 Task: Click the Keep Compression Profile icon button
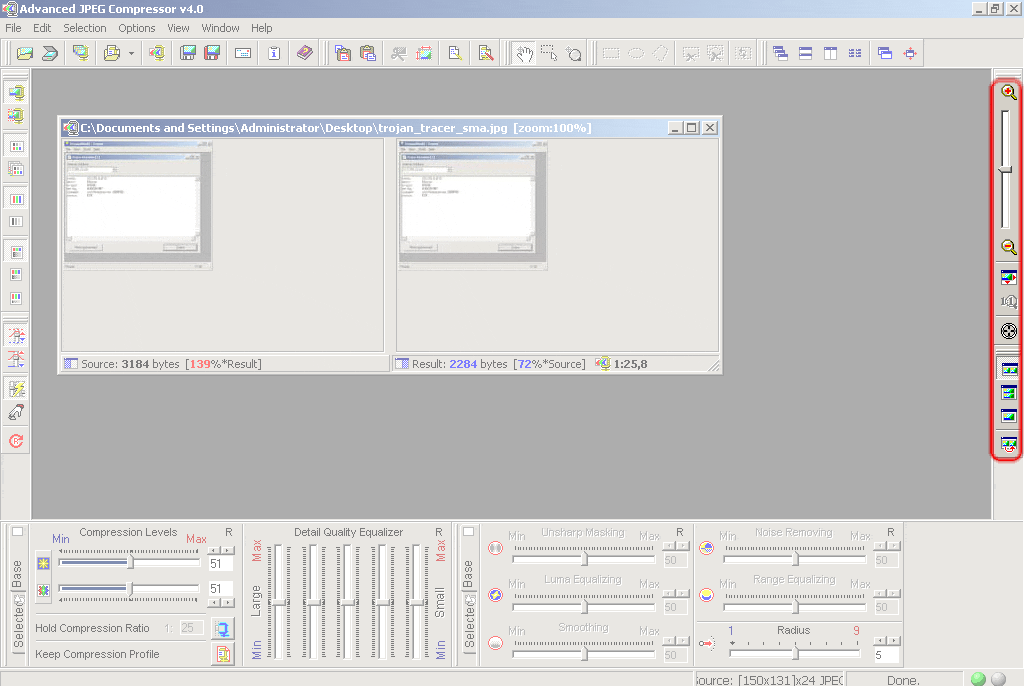(222, 655)
